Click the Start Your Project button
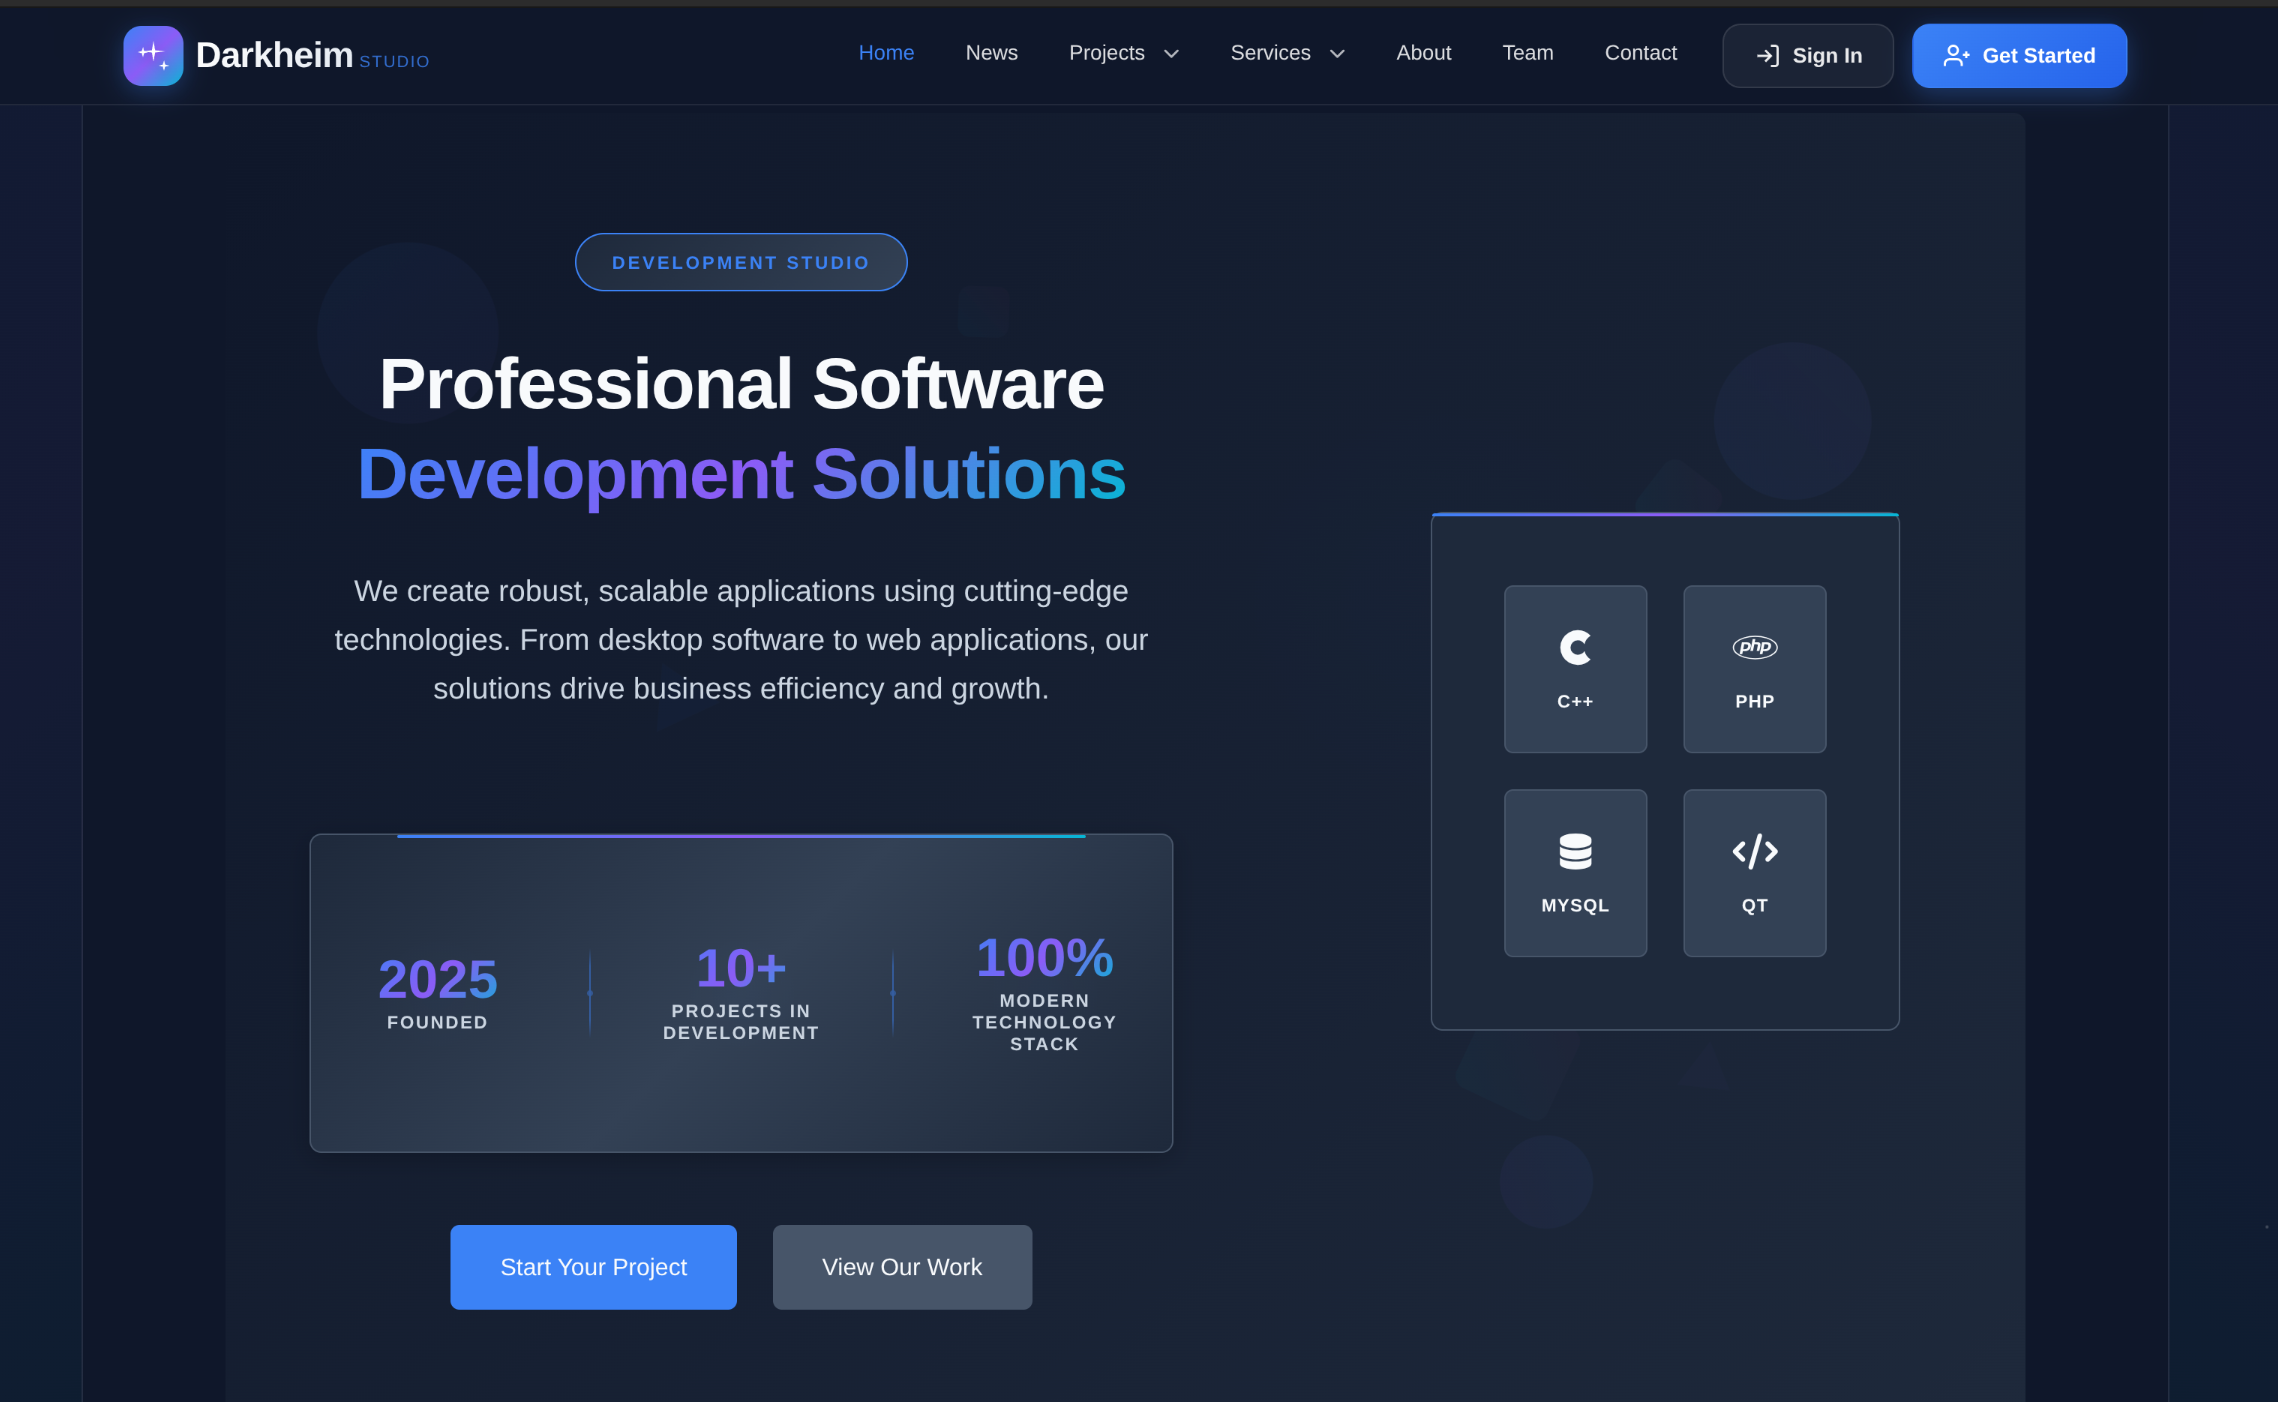The image size is (2278, 1402). tap(593, 1267)
